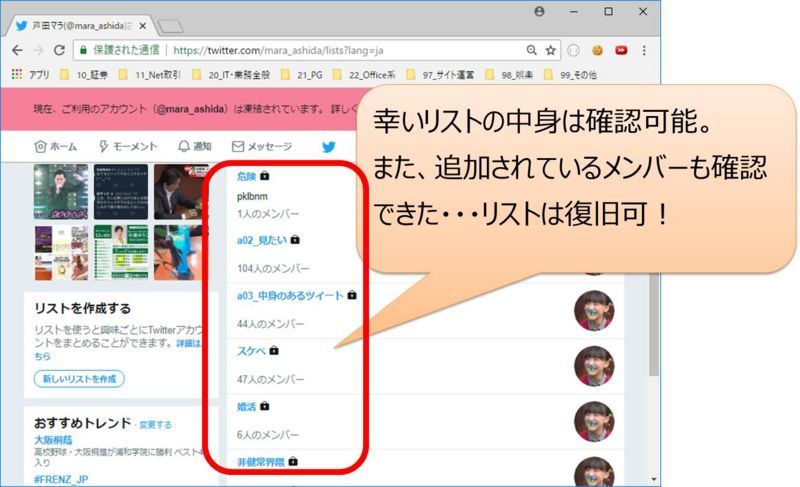The width and height of the screenshot is (800, 487).
Task: Open the zoom magnifier icon in address bar
Action: click(532, 50)
